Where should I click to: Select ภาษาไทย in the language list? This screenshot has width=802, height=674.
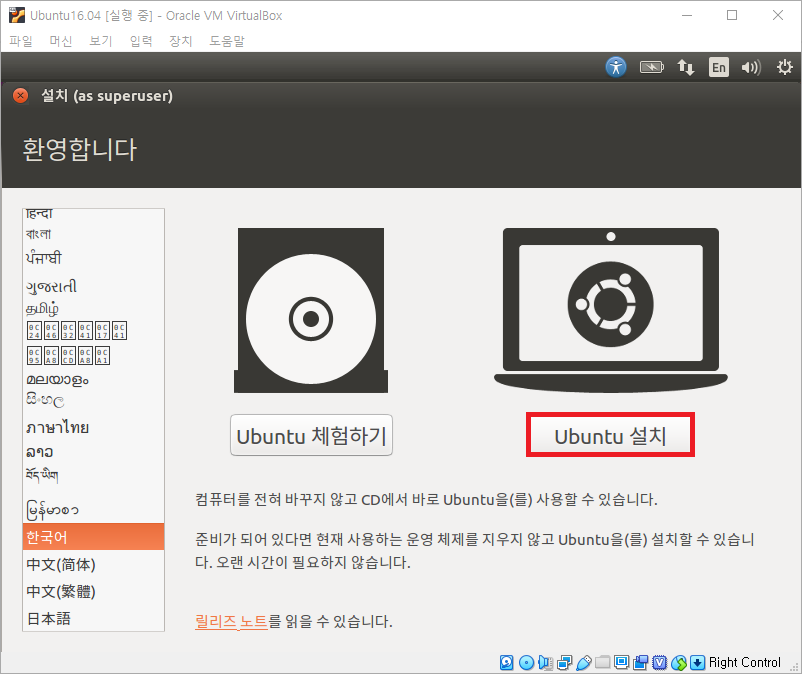pyautogui.click(x=93, y=426)
